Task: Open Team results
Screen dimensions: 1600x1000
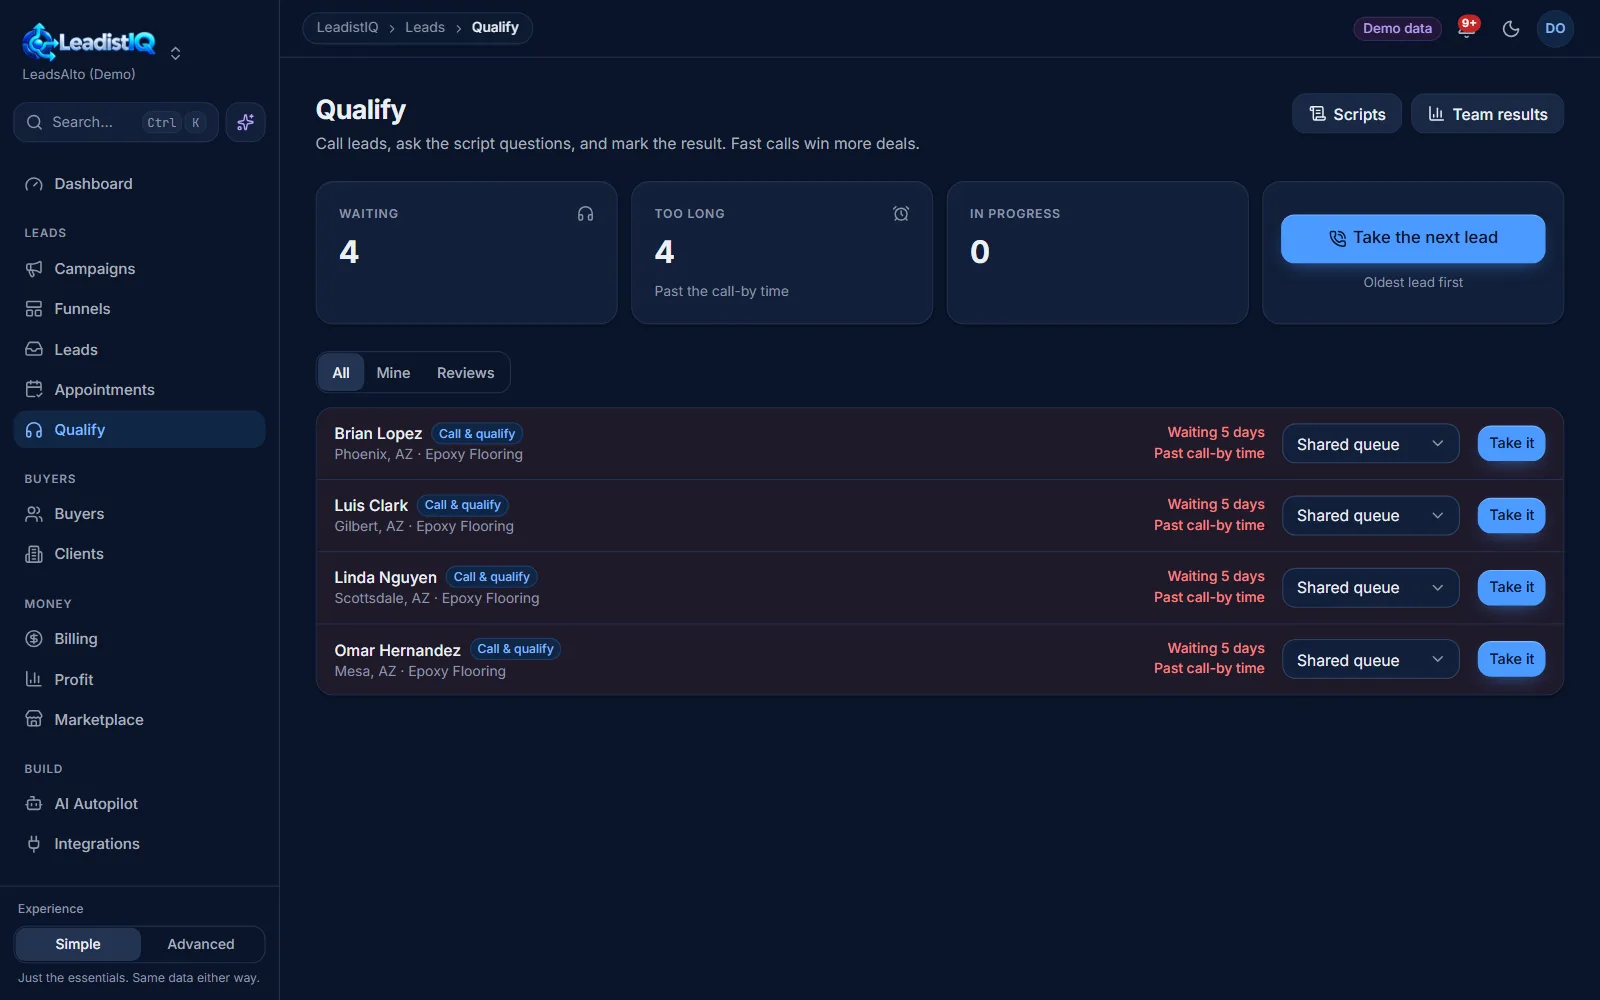Action: [1487, 114]
